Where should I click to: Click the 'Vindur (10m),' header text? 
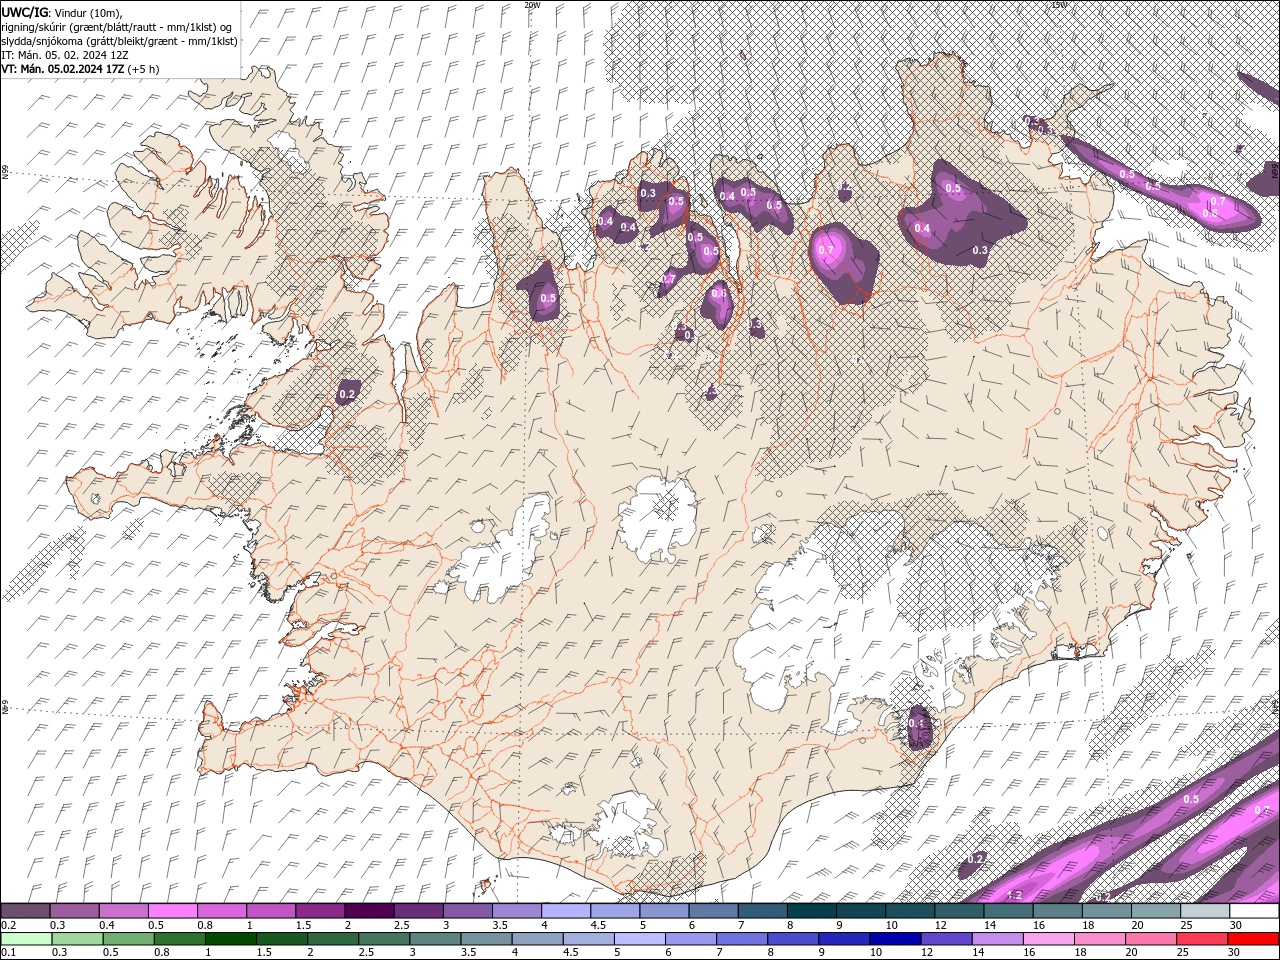(86, 12)
